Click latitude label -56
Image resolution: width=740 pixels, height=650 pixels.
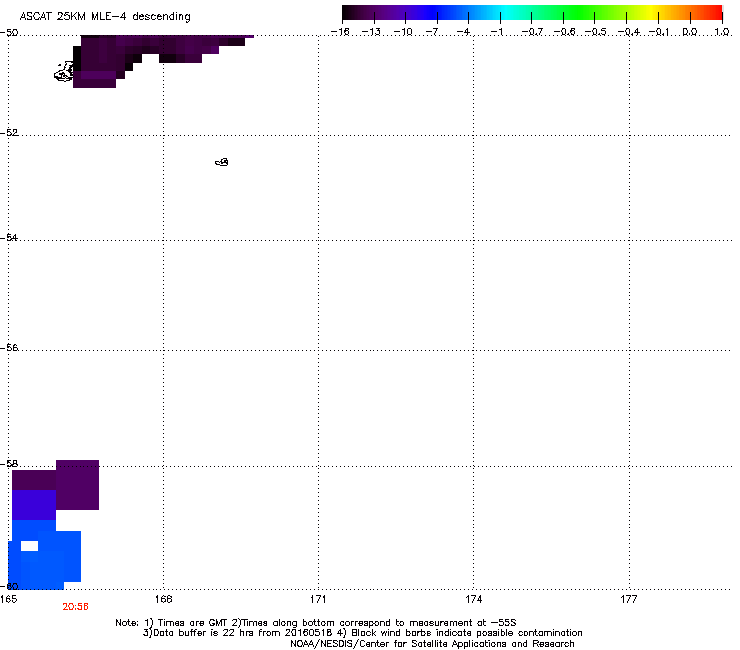click(x=9, y=347)
